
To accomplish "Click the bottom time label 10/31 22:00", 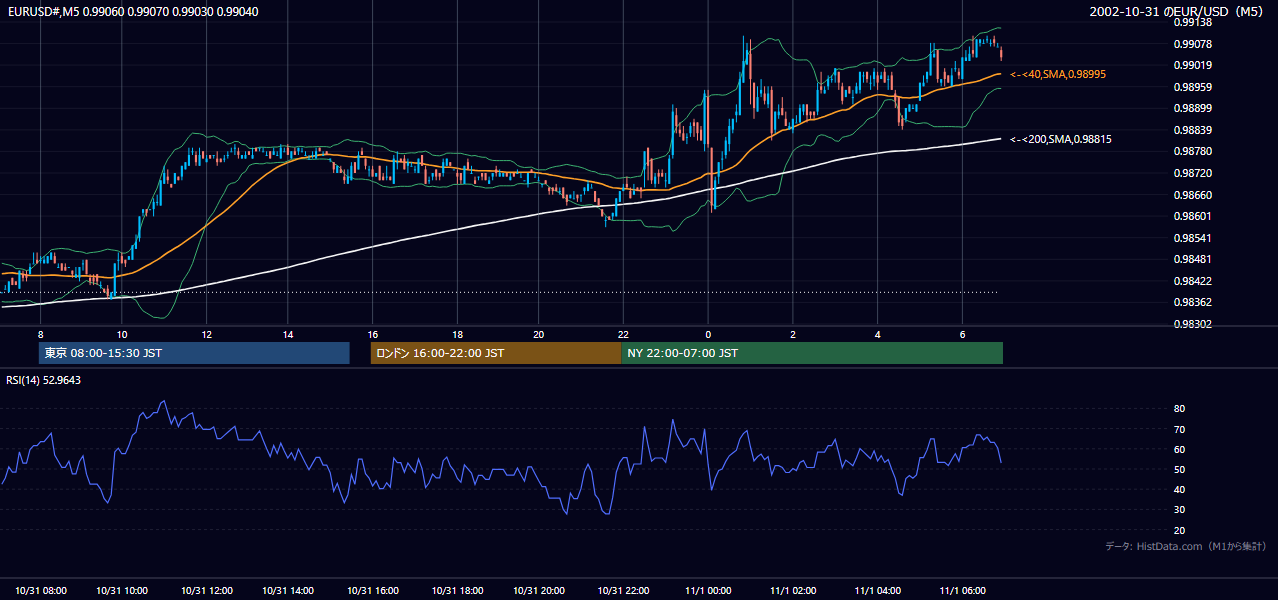I will [x=624, y=591].
